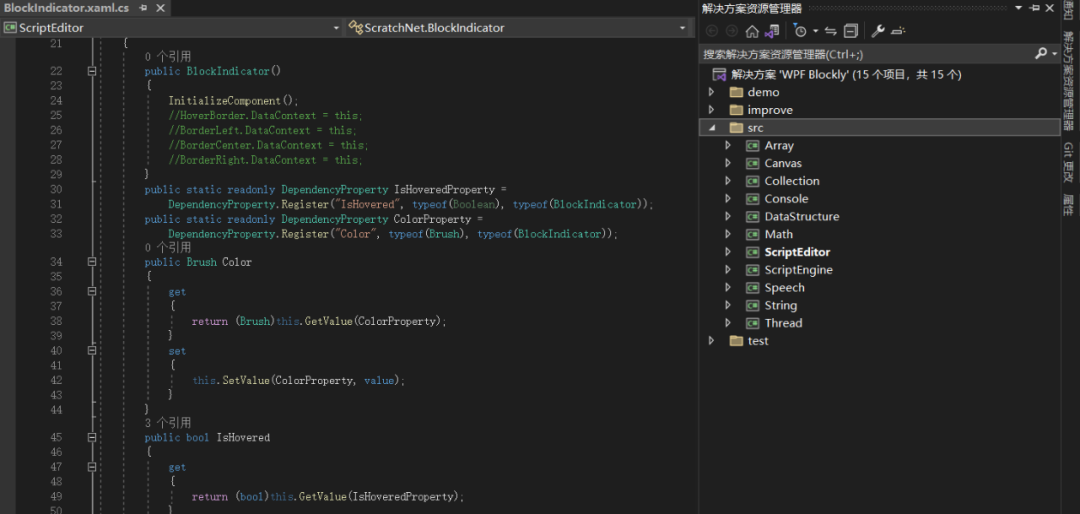Open '3 个引用' CodeLens above IsHovered
This screenshot has width=1080, height=514.
coord(167,423)
